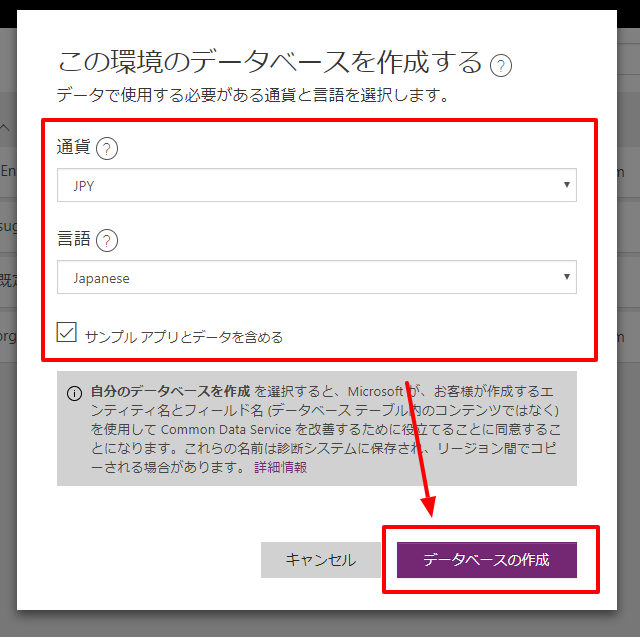Toggle サンプル アプリとデータを含める checkbox
Viewport: 640px width, 638px height.
point(67,332)
